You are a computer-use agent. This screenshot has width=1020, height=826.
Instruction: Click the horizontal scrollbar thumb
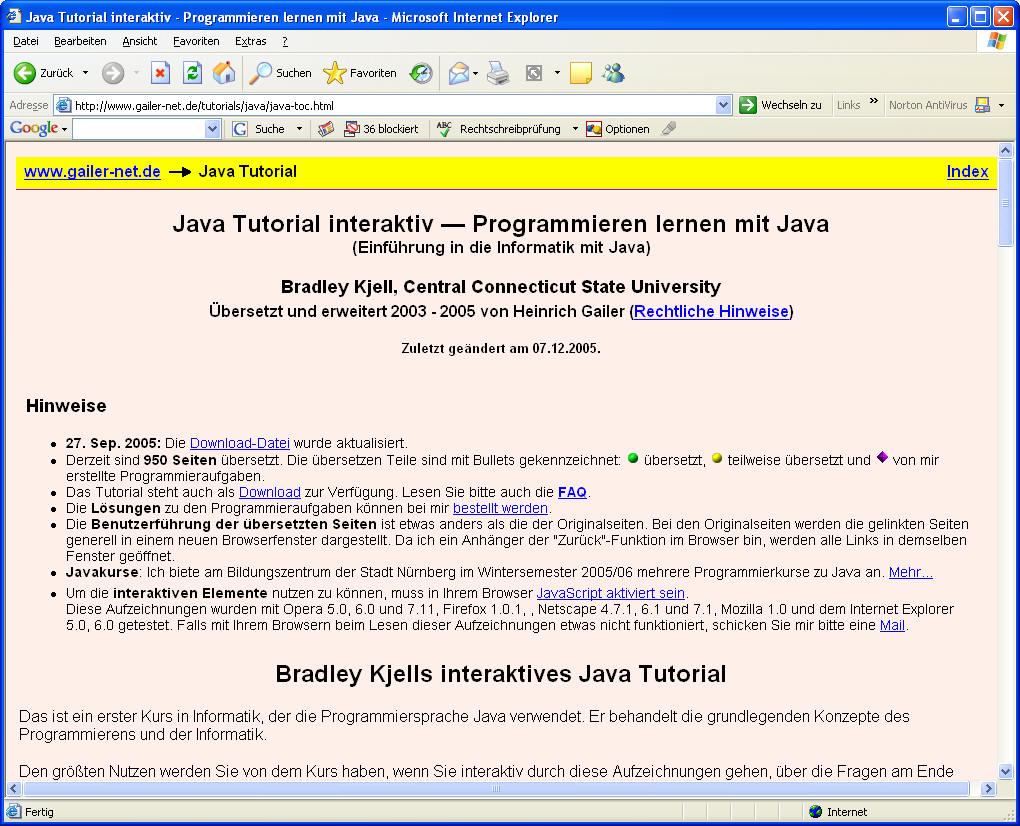point(494,789)
